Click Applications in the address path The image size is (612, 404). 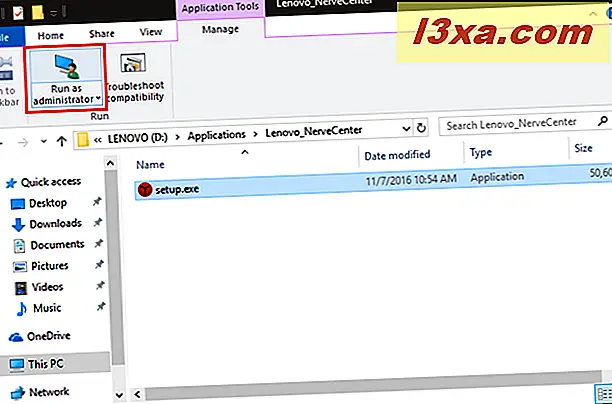[216, 135]
